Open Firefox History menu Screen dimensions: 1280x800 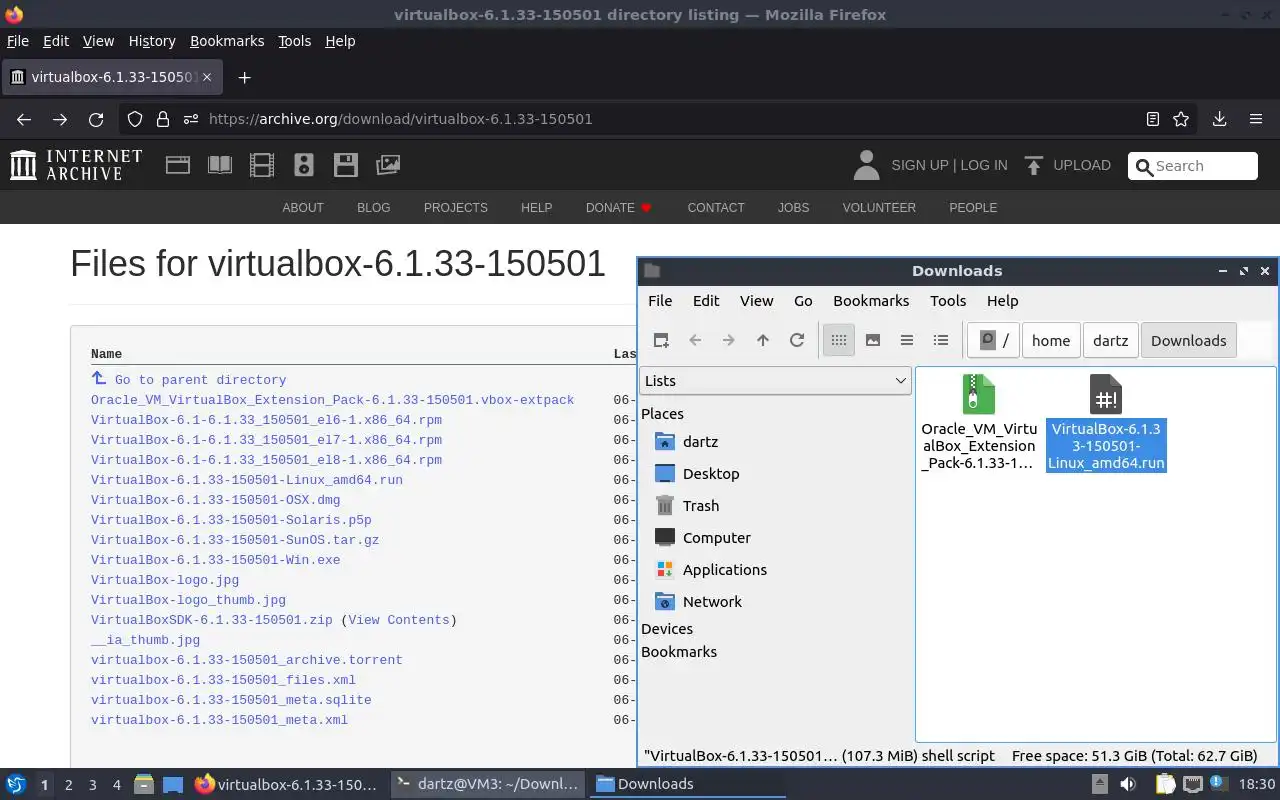click(x=152, y=41)
